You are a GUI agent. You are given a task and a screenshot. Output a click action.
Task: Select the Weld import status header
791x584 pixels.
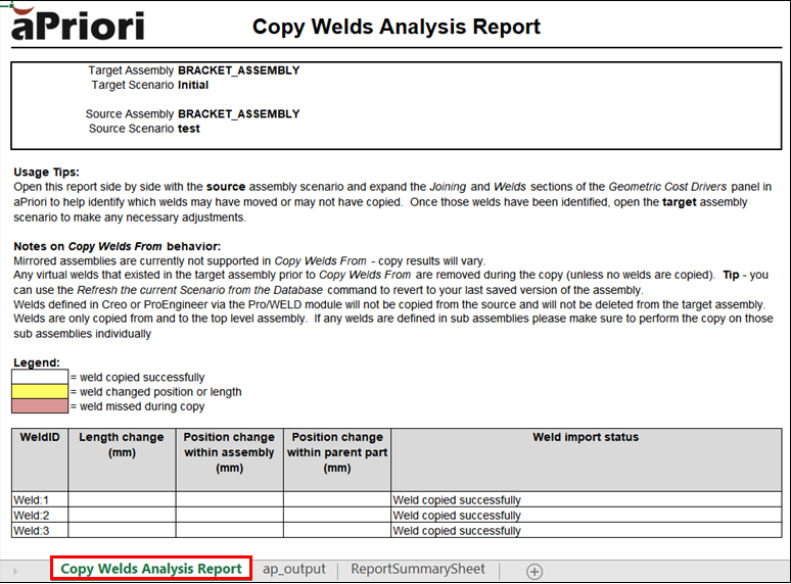point(585,438)
